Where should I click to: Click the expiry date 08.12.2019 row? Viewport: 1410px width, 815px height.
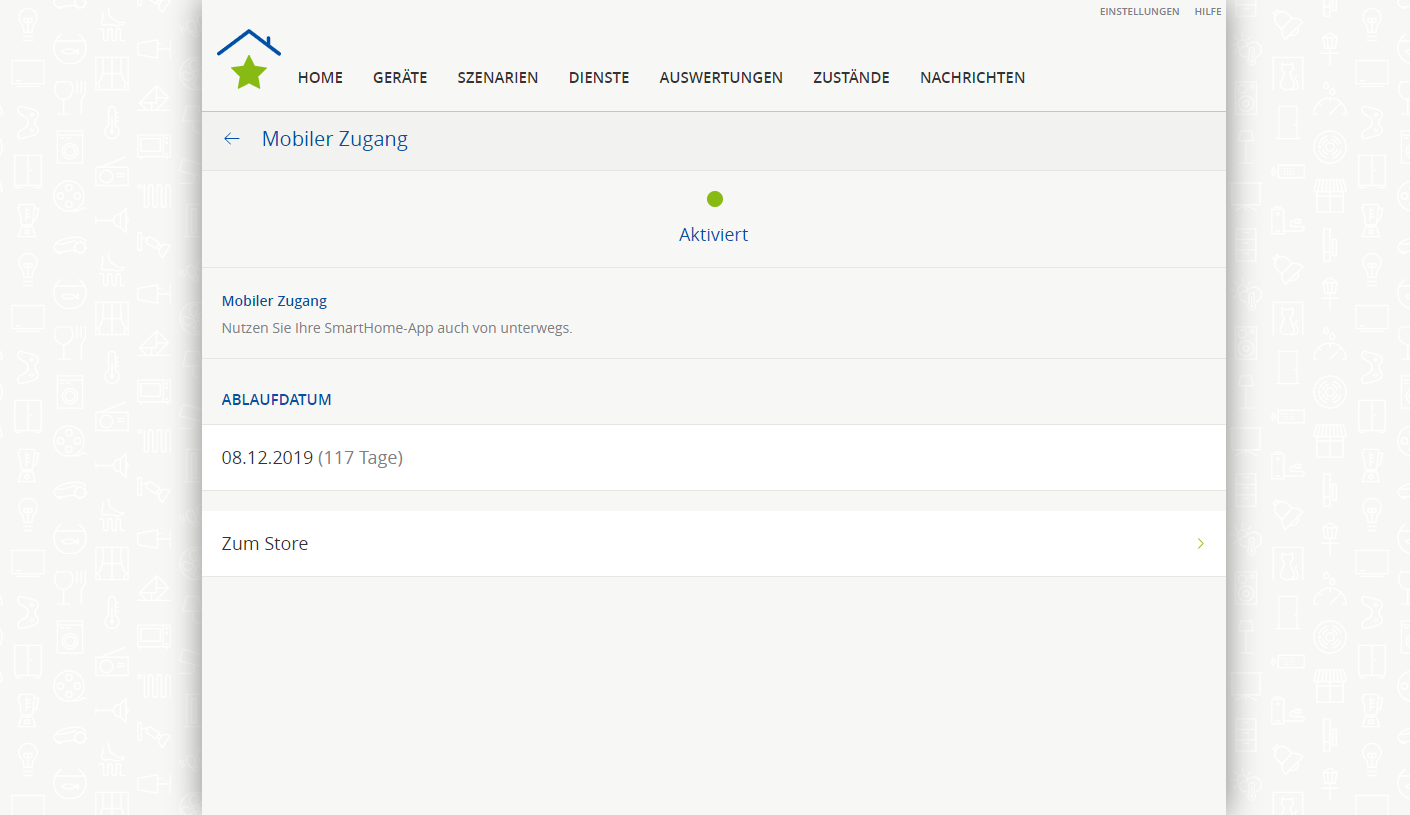click(312, 458)
